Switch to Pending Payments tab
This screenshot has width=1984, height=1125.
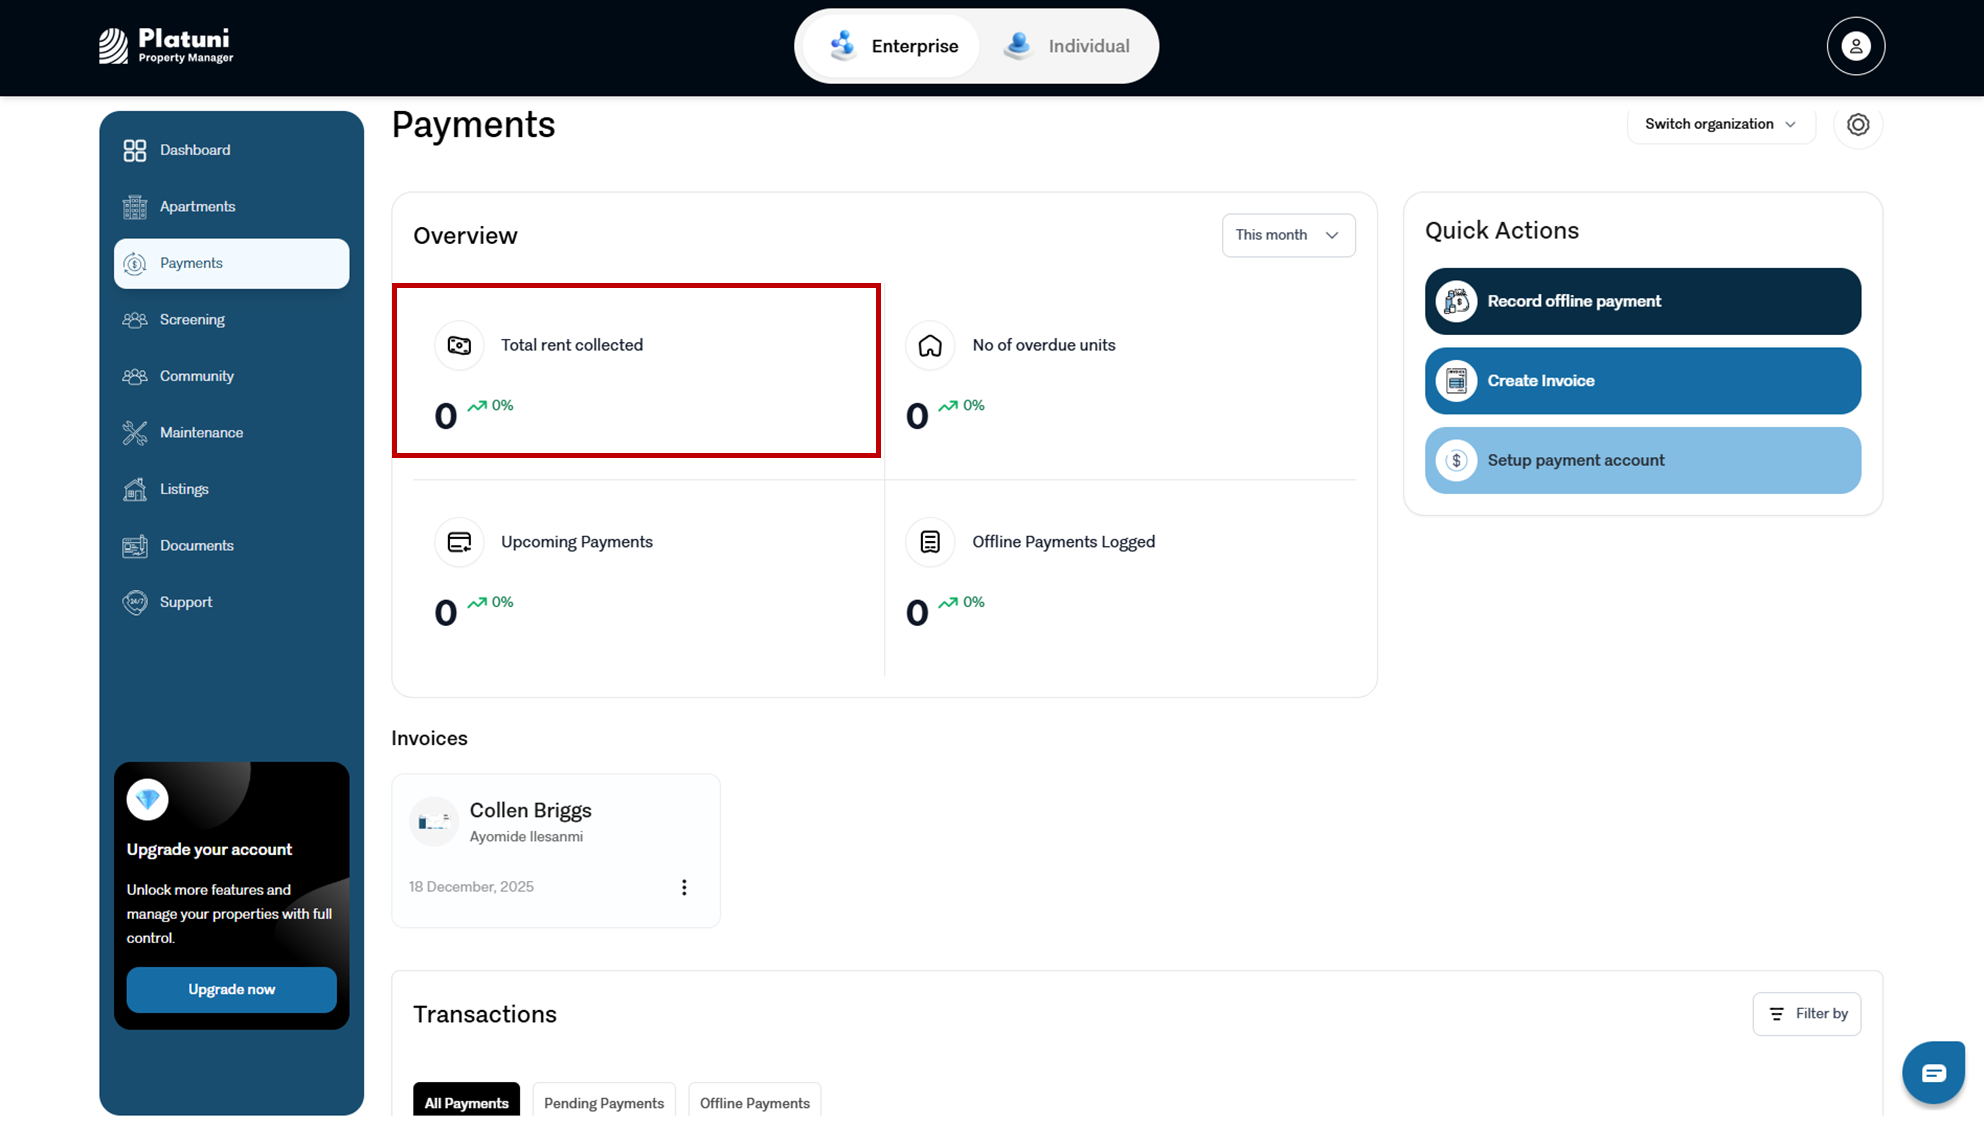pyautogui.click(x=604, y=1101)
